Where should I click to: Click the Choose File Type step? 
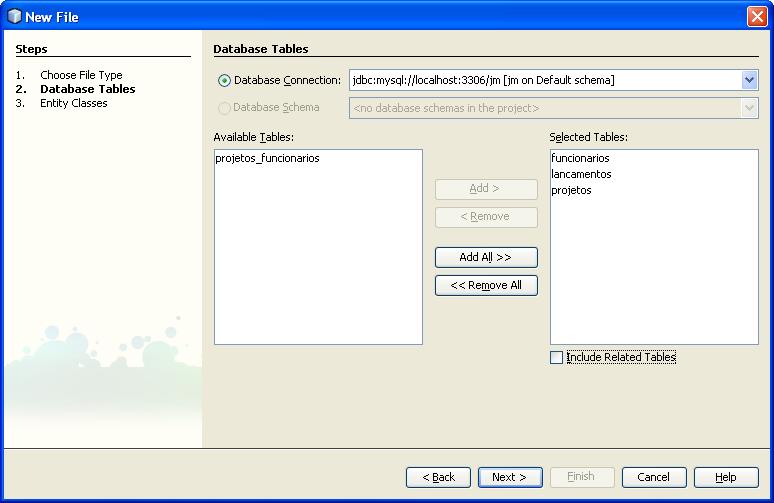pyautogui.click(x=81, y=75)
